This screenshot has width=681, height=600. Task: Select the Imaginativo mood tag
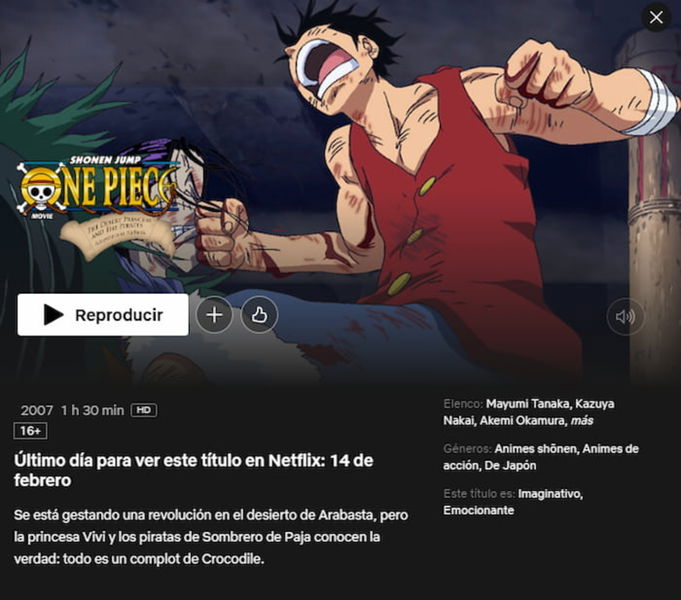tap(549, 494)
